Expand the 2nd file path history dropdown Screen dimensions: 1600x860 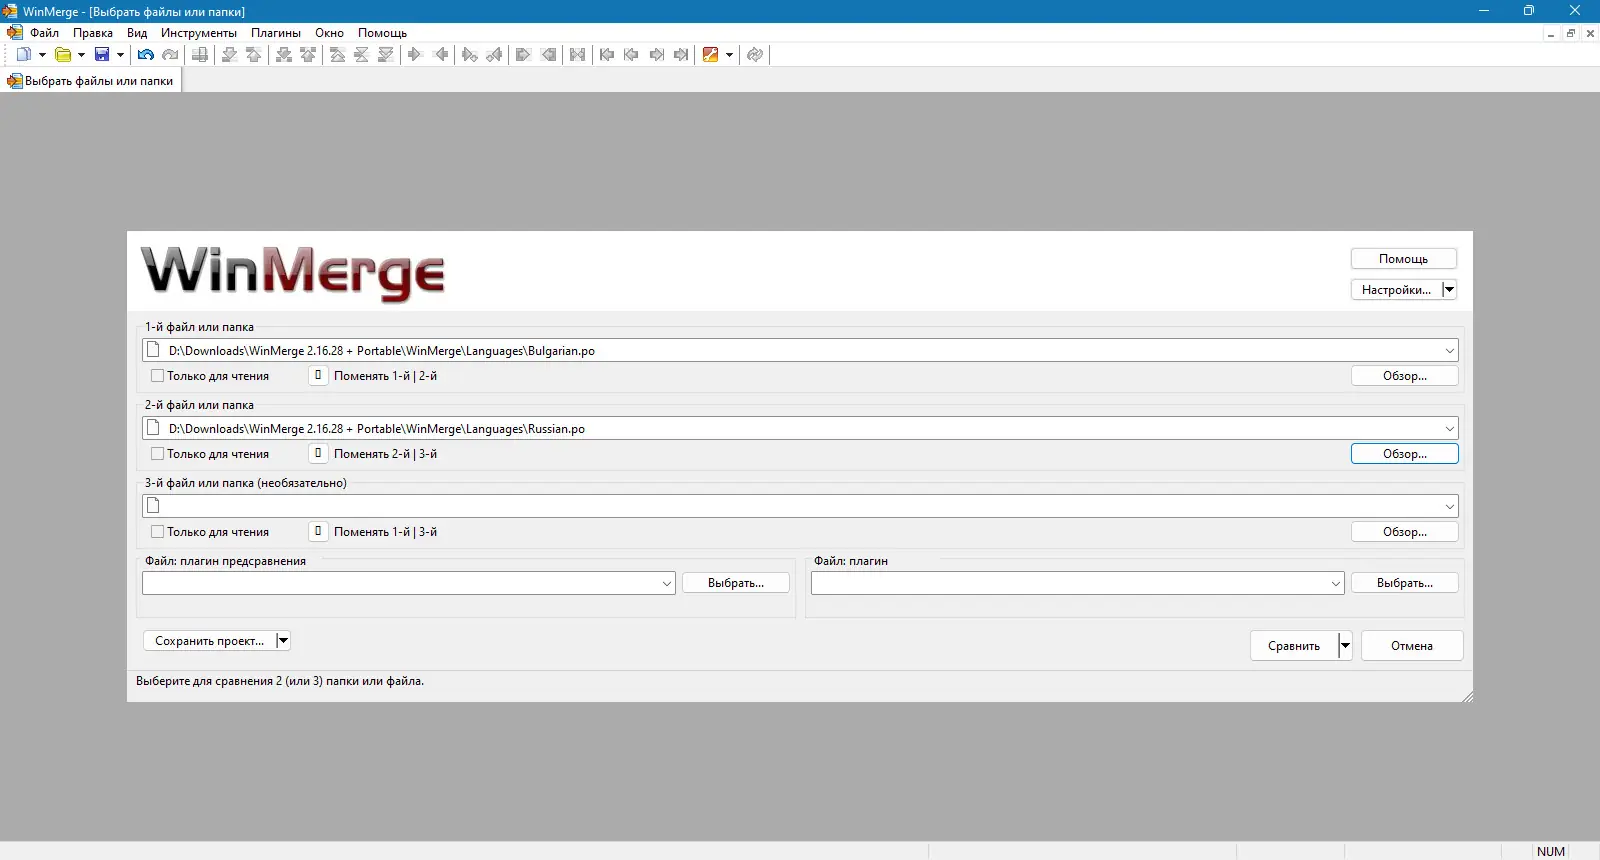coord(1449,429)
